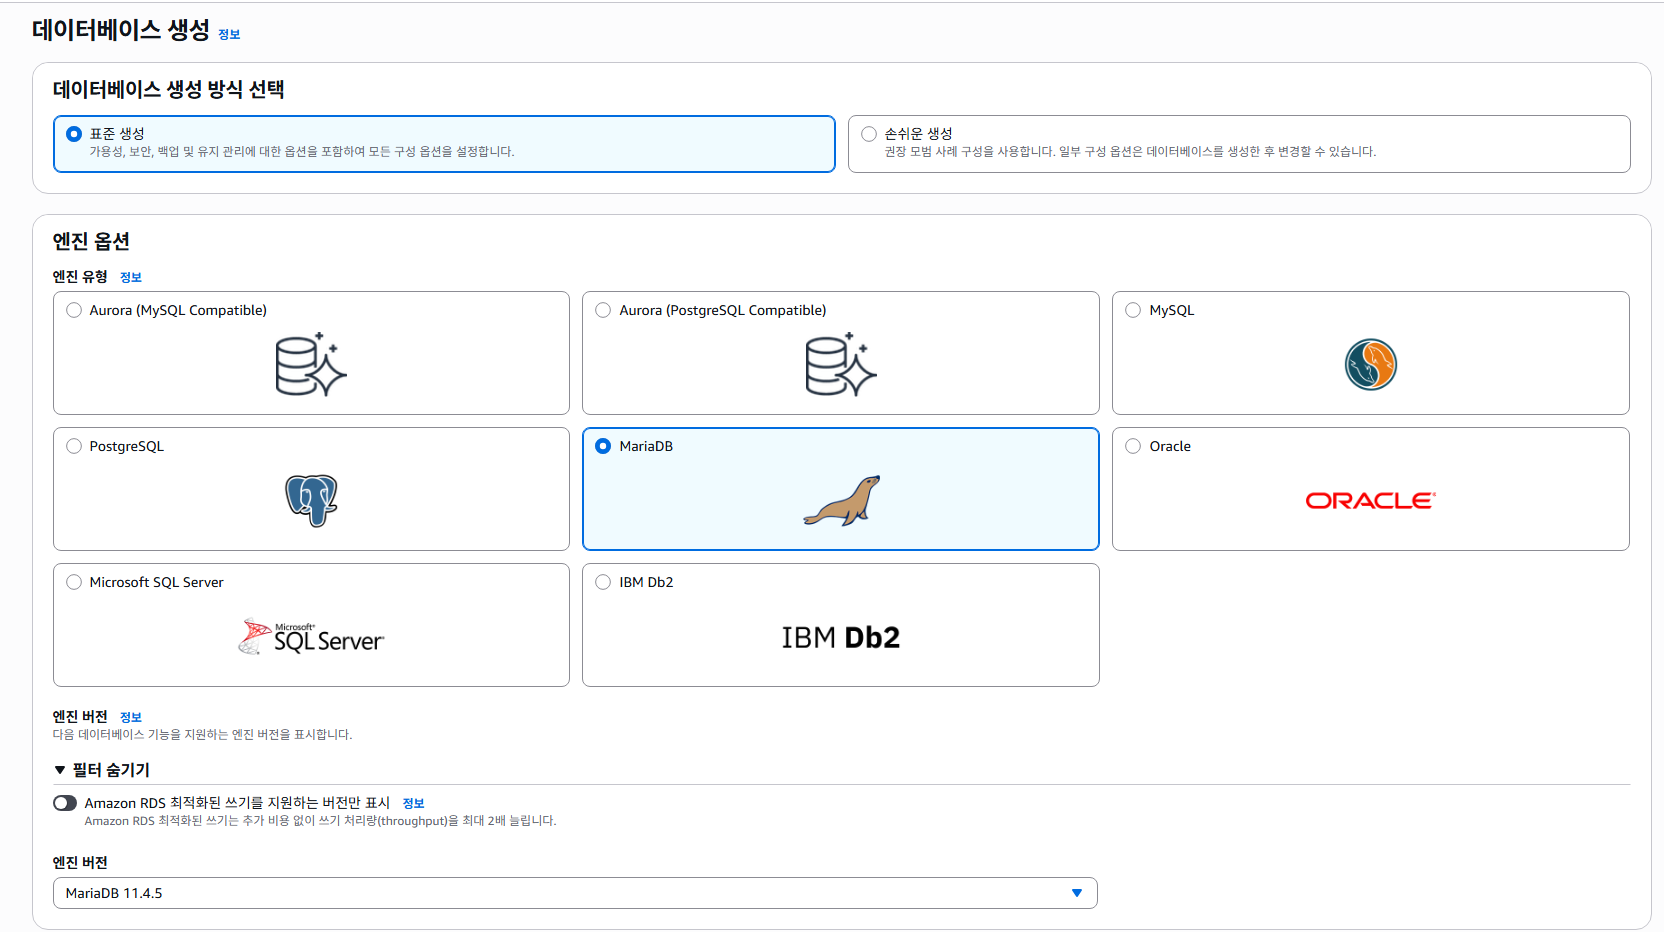Image resolution: width=1664 pixels, height=932 pixels.
Task: Click the red Oracle logo
Action: pos(1370,500)
